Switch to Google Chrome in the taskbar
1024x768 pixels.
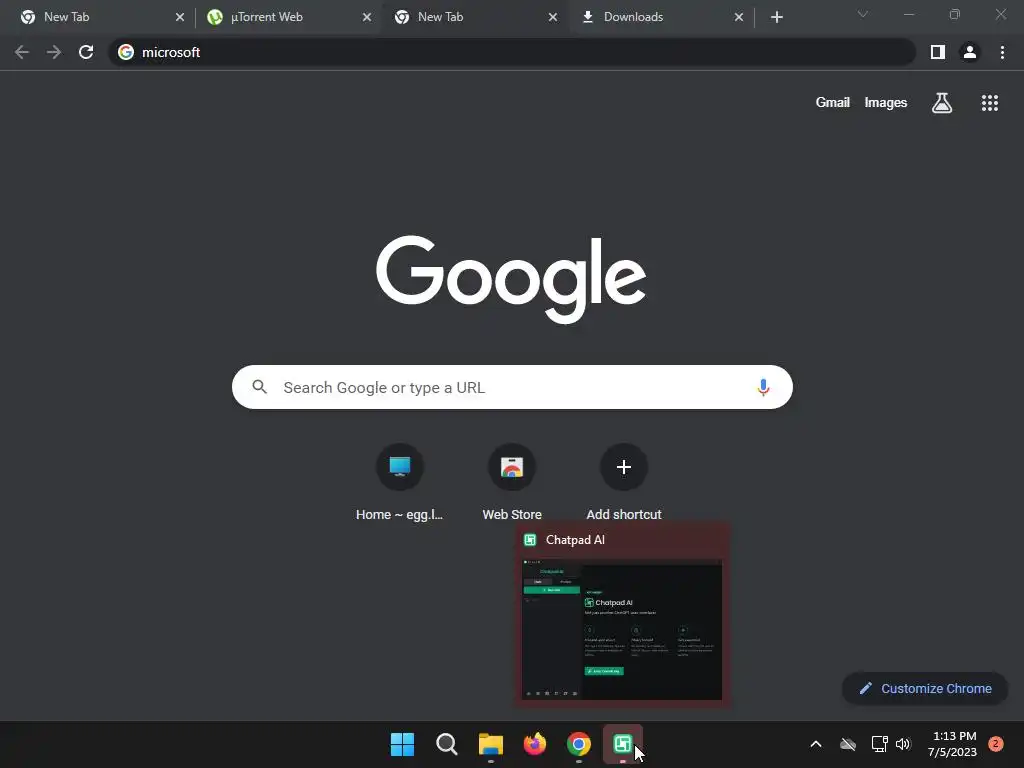[x=579, y=744]
